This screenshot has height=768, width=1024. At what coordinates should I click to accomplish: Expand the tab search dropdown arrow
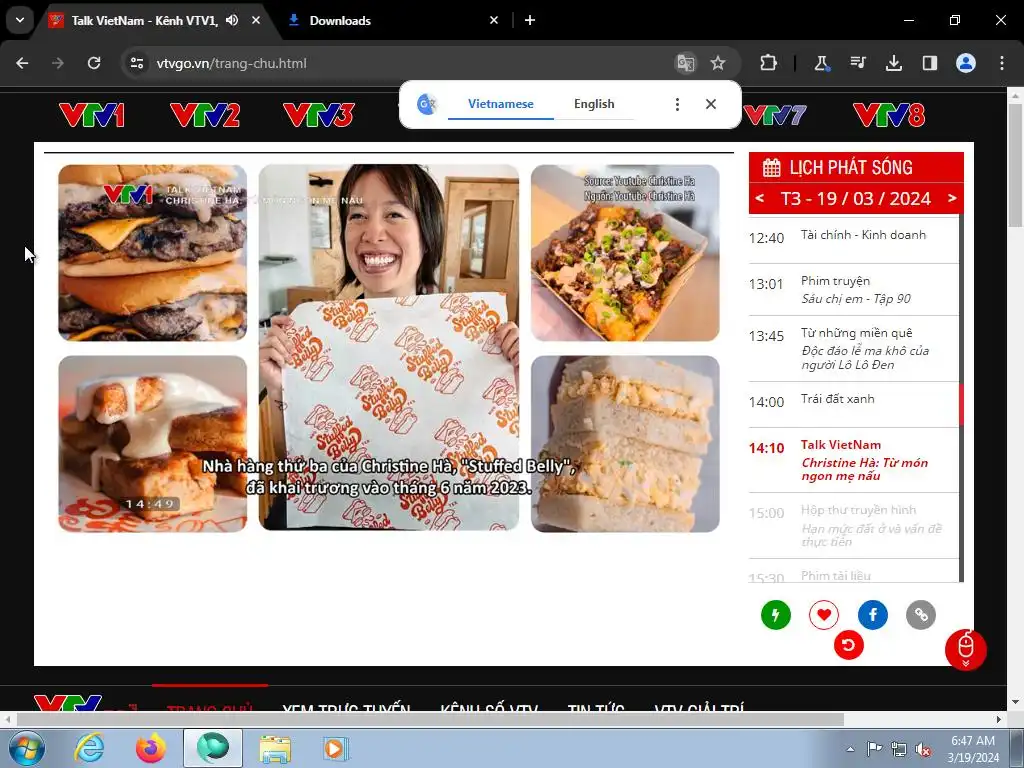coord(20,20)
